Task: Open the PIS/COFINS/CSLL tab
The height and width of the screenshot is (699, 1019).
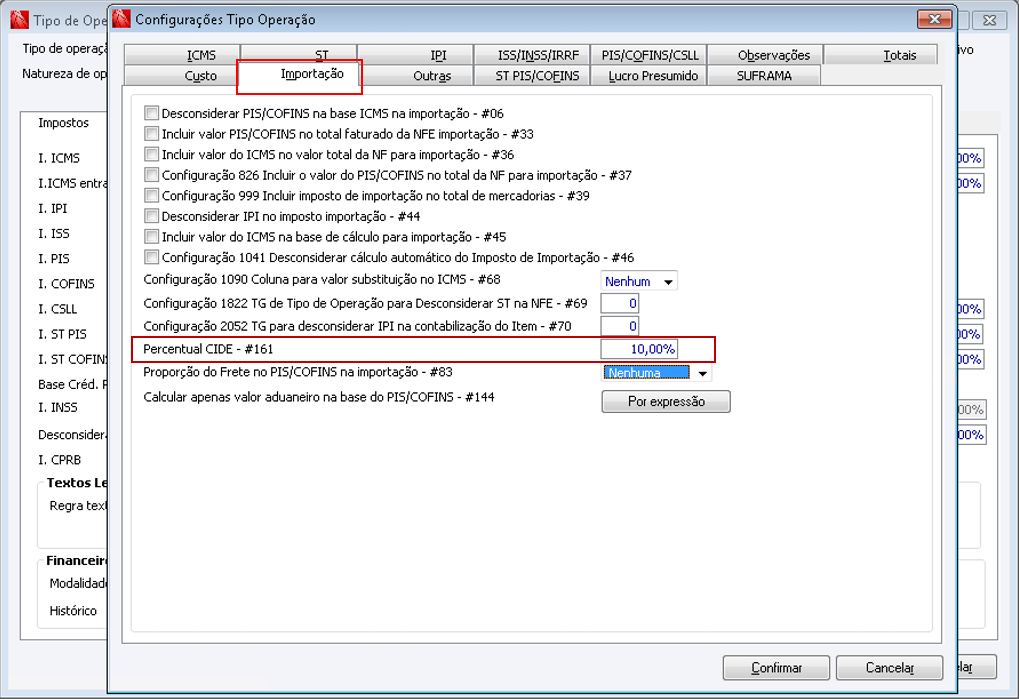Action: coord(649,55)
